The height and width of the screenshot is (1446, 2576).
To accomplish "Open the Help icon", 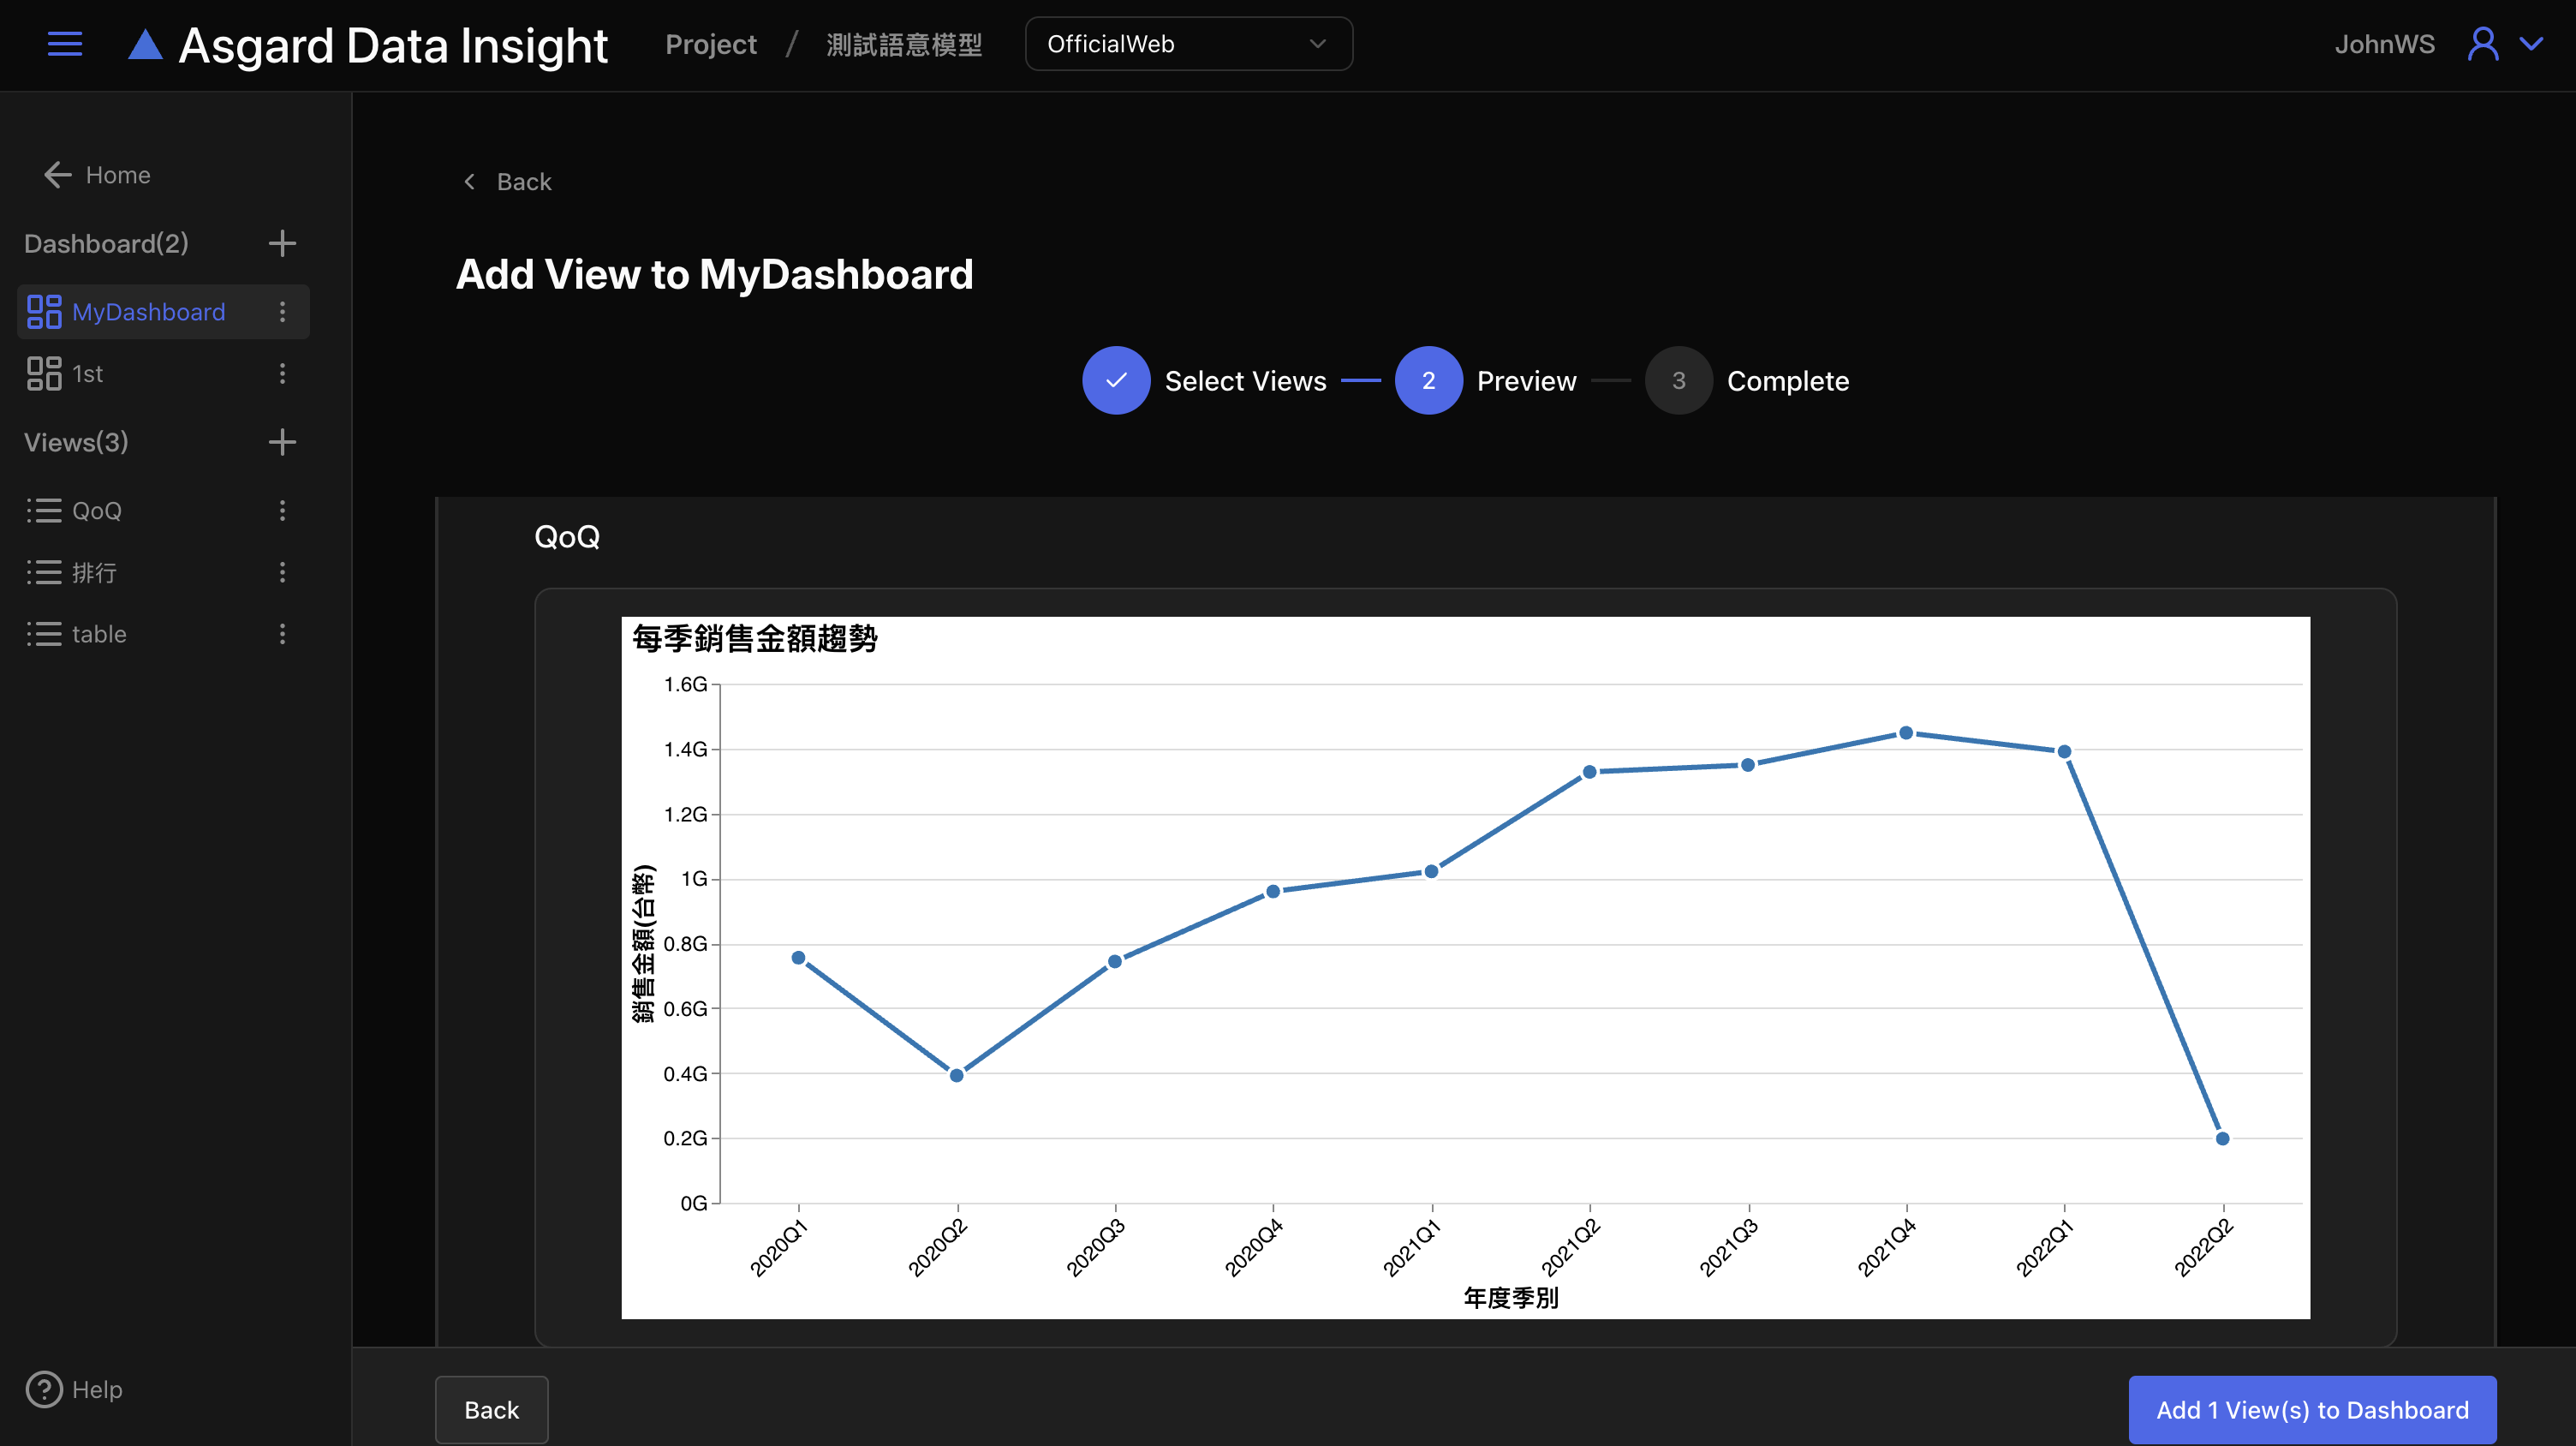I will coord(44,1389).
